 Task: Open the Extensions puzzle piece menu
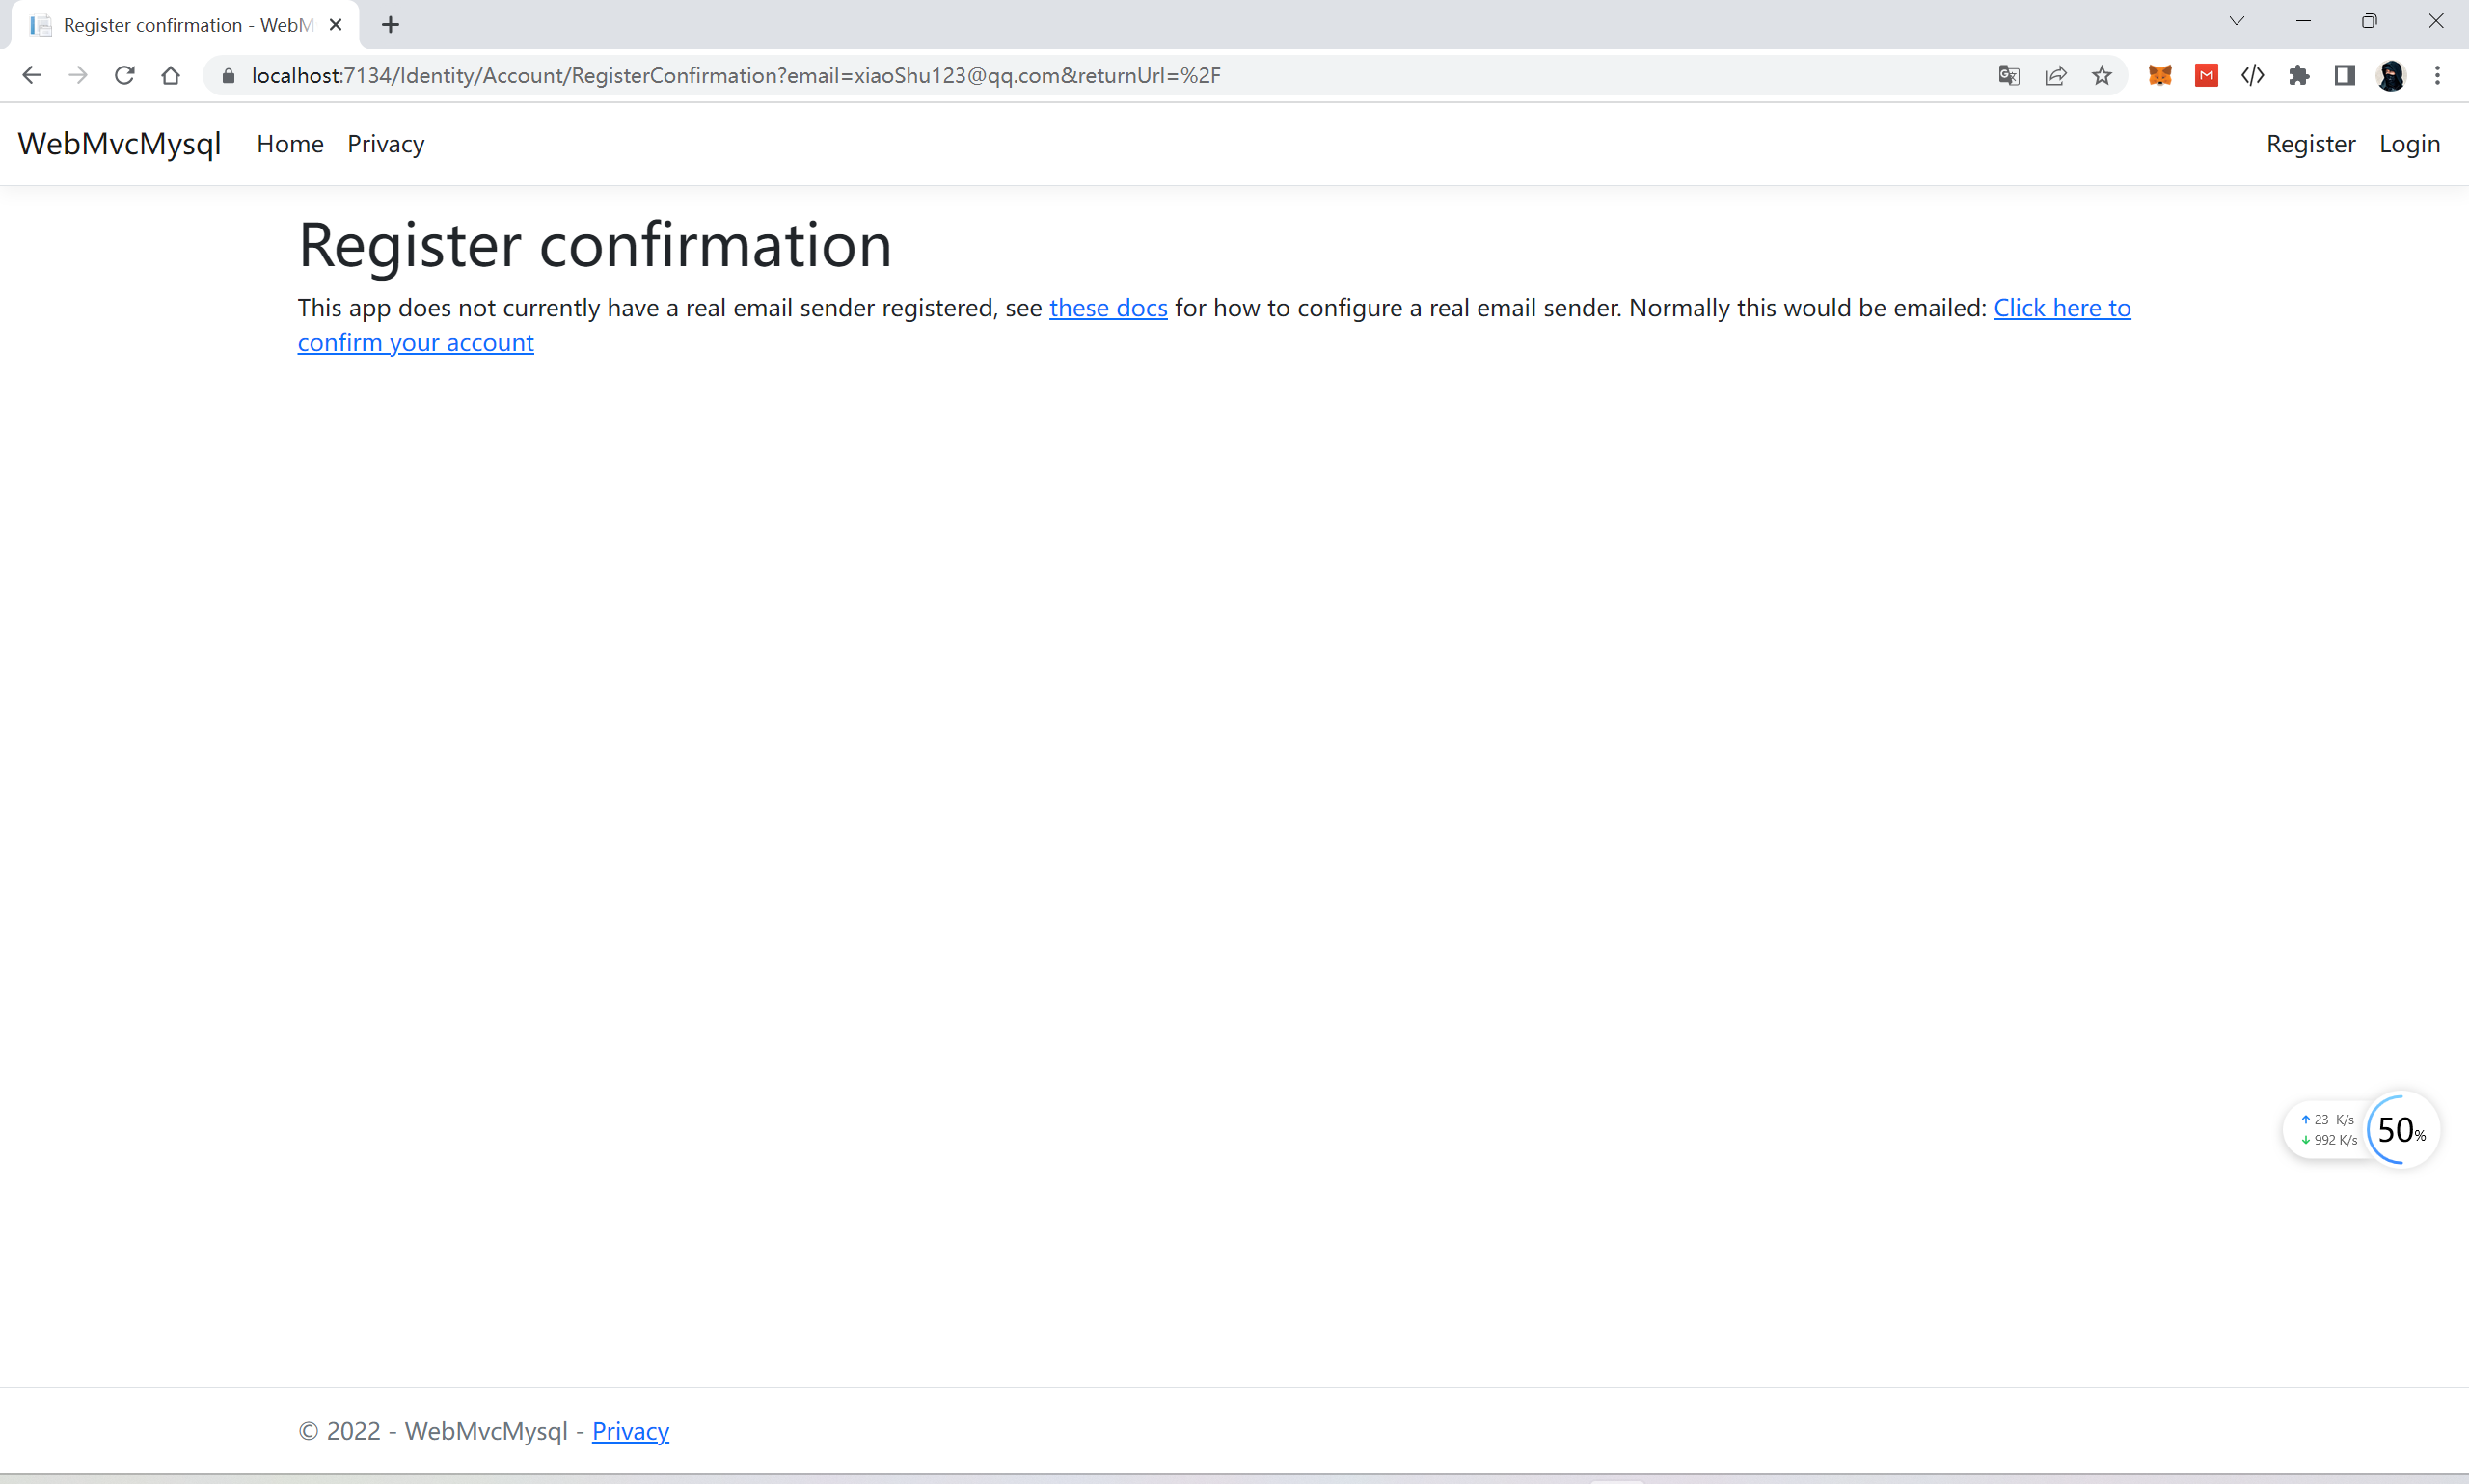pos(2298,75)
